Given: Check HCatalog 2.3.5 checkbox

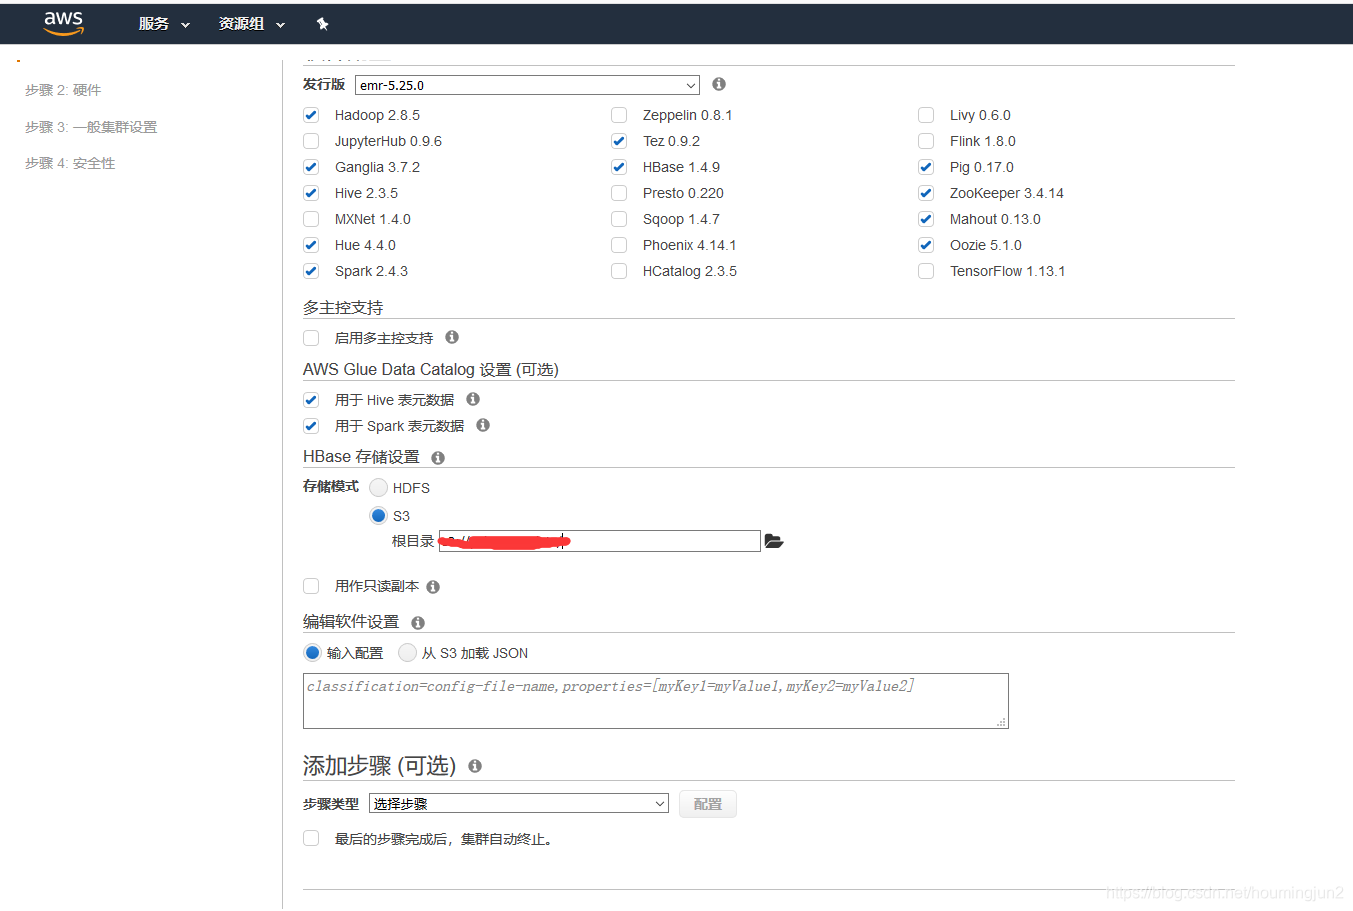Looking at the screenshot, I should 619,271.
